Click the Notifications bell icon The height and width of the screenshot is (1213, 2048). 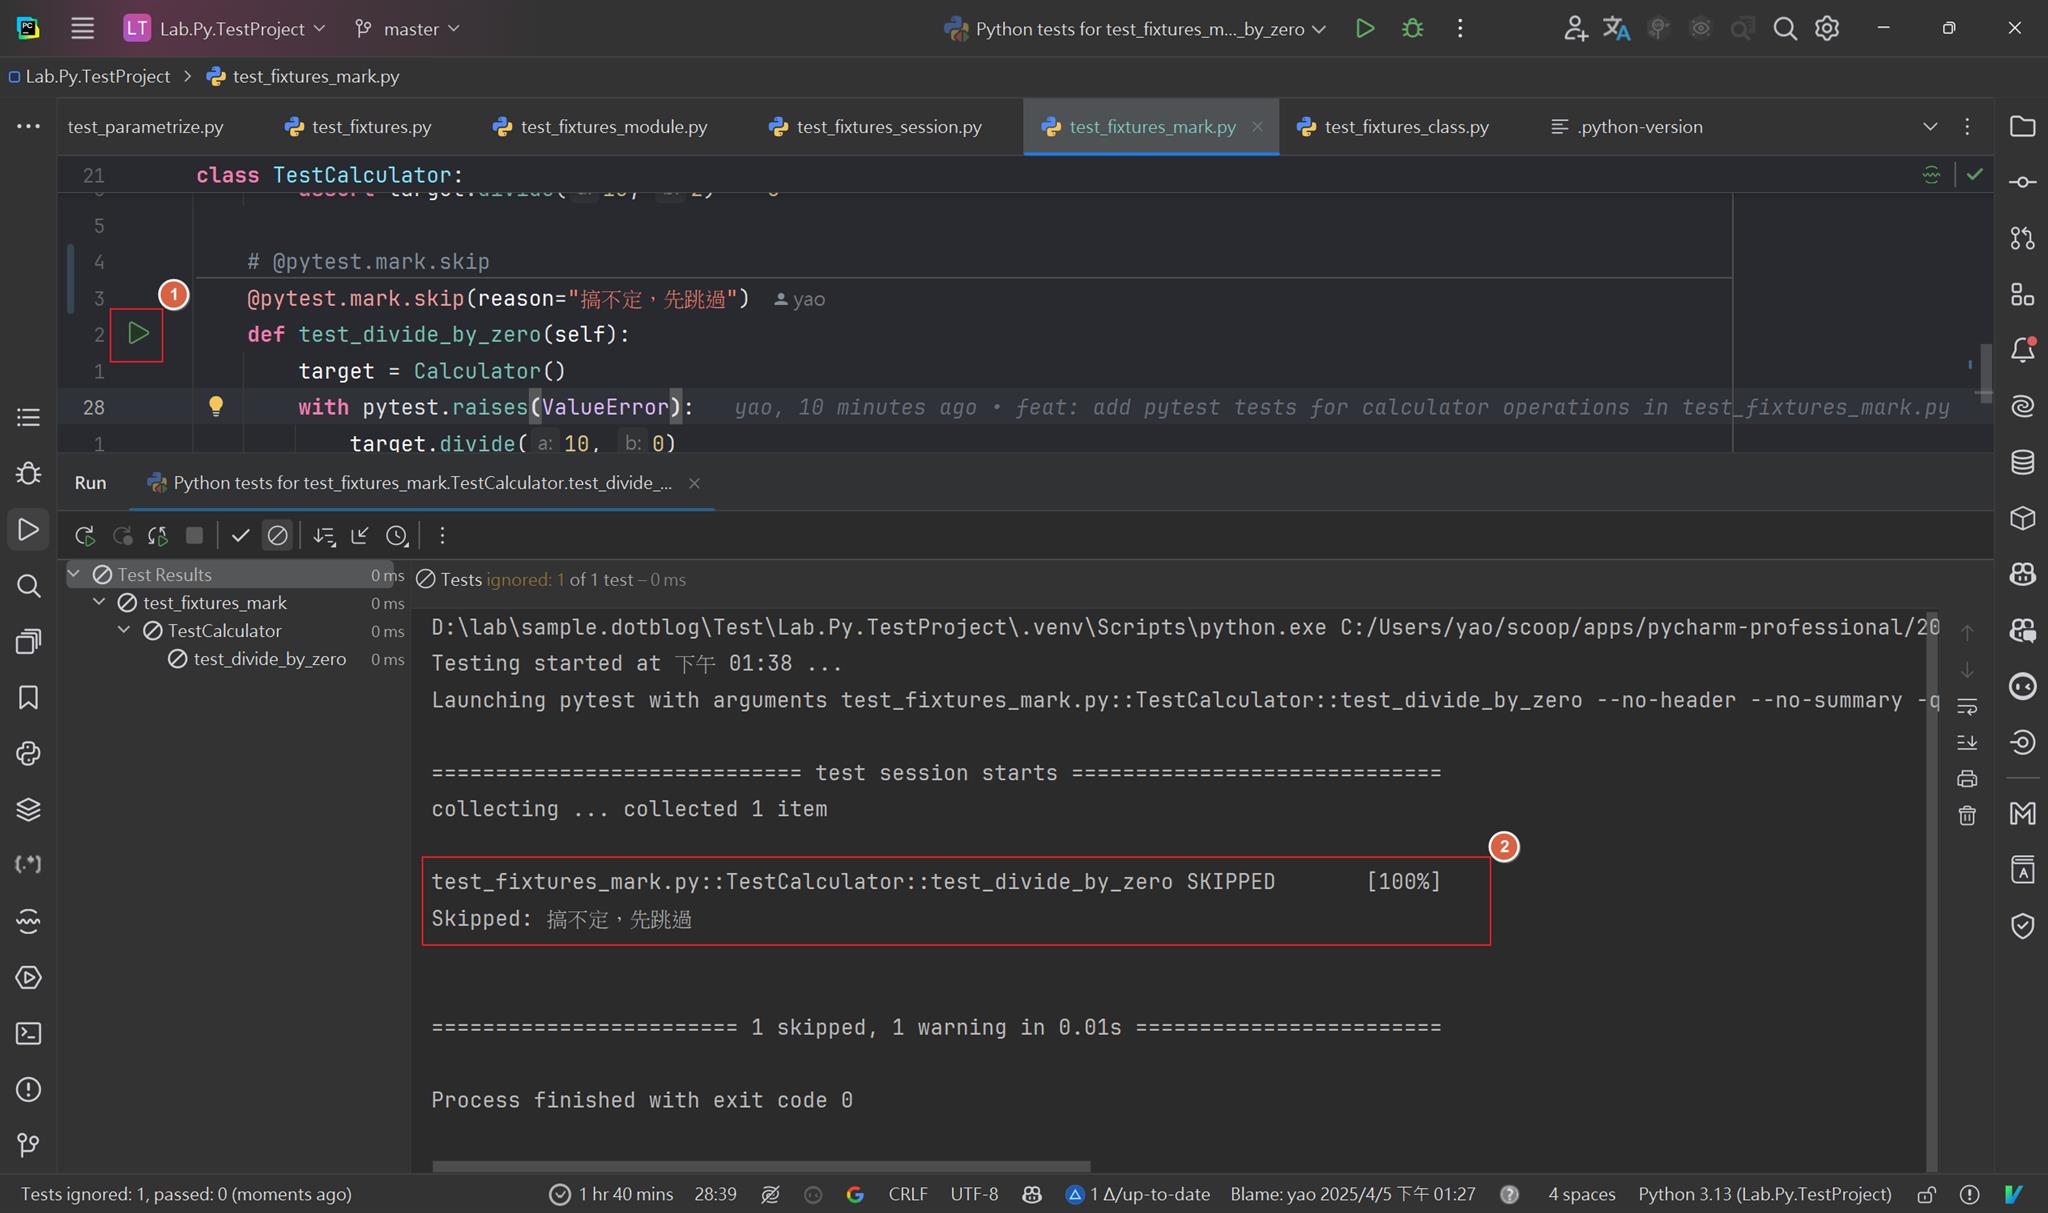click(x=2022, y=350)
